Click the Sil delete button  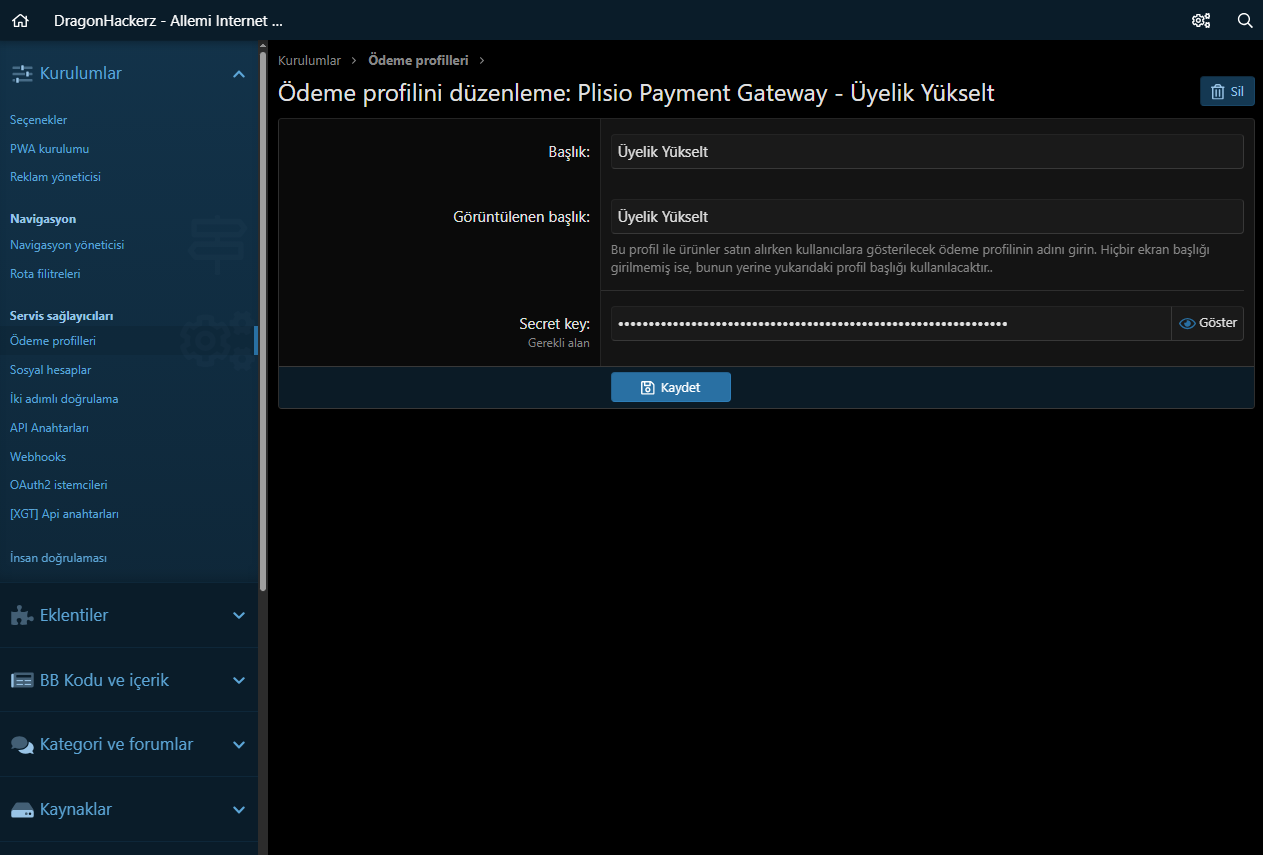tap(1227, 92)
